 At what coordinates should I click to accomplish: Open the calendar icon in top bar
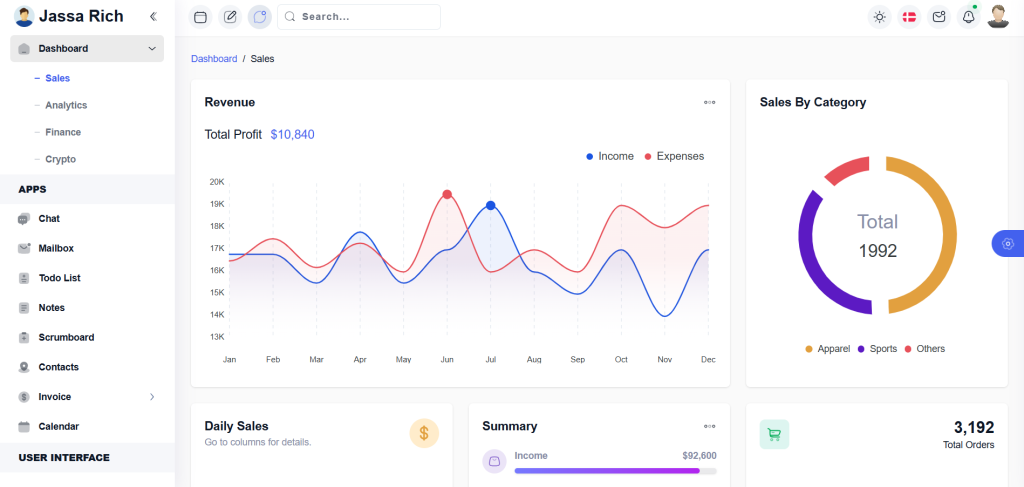(x=200, y=17)
